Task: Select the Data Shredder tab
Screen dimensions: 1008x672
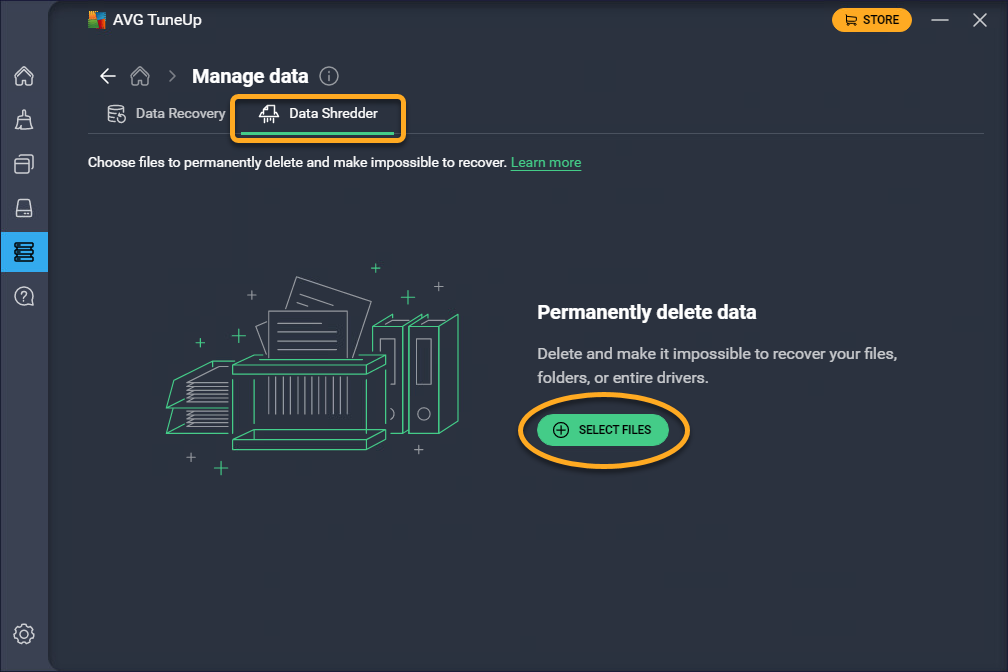Action: (319, 114)
